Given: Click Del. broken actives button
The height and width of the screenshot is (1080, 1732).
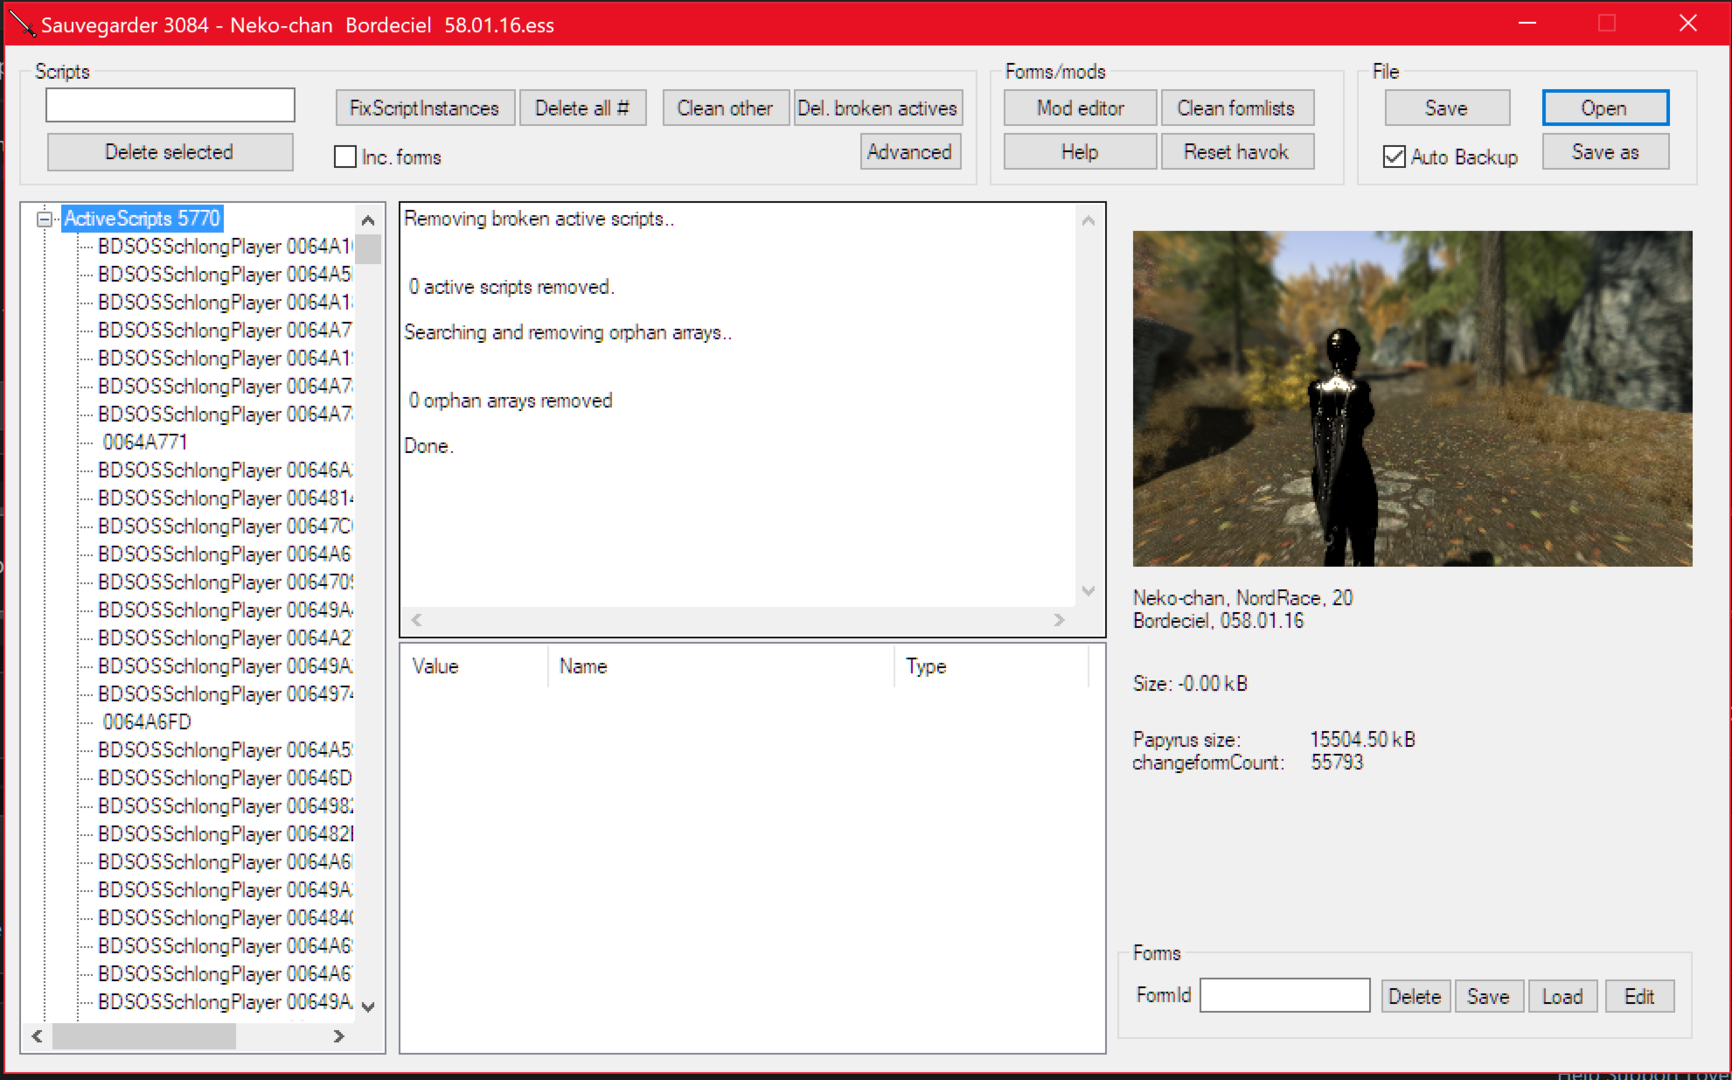Looking at the screenshot, I should (x=878, y=108).
